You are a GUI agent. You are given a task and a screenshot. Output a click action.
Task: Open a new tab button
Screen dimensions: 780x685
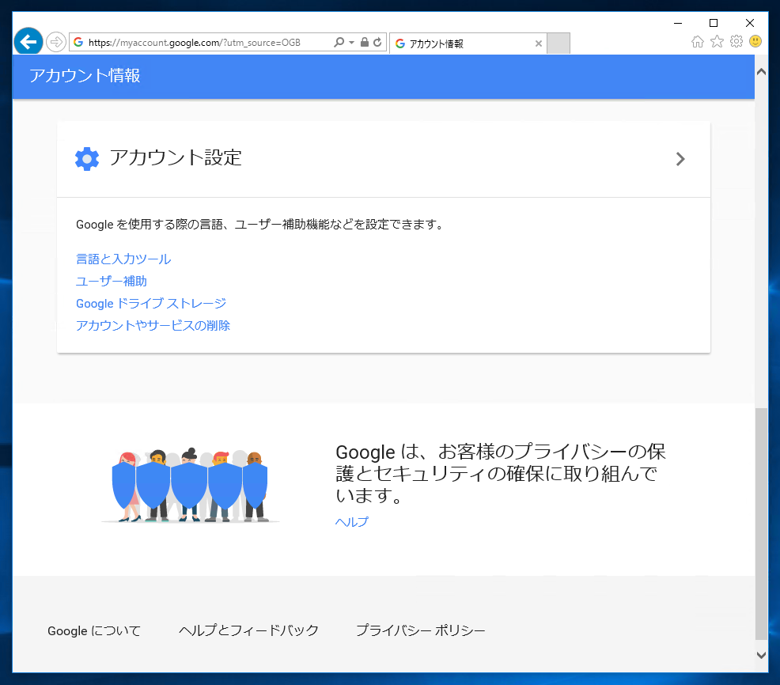(559, 44)
